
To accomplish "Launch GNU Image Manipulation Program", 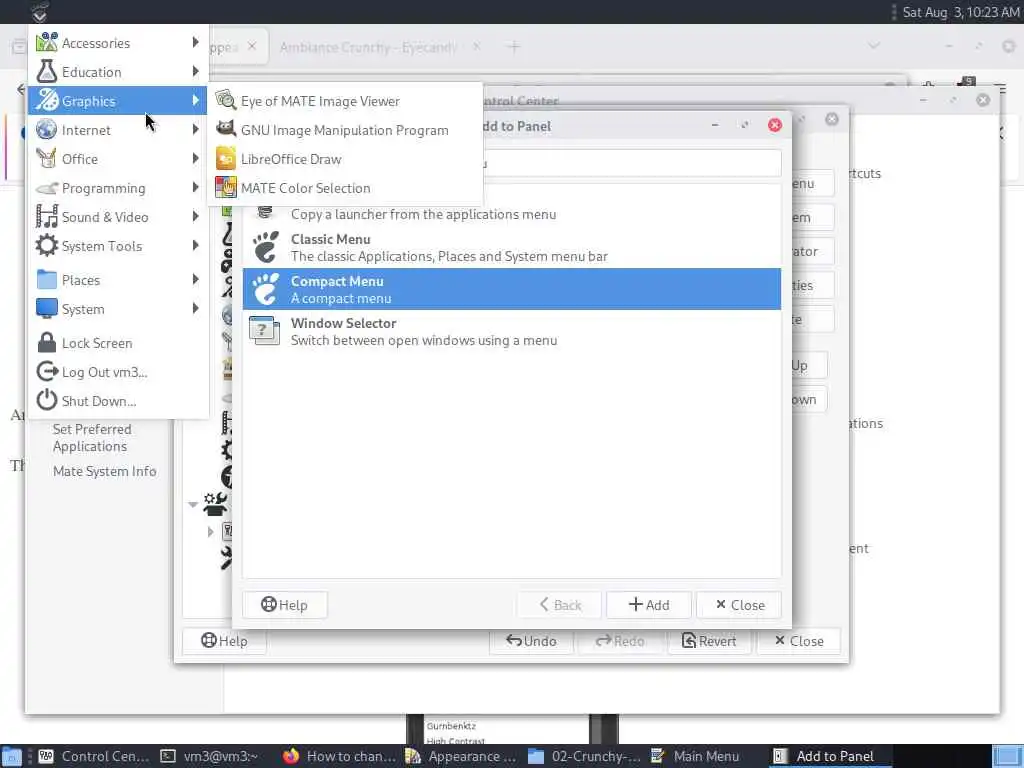I will point(345,130).
